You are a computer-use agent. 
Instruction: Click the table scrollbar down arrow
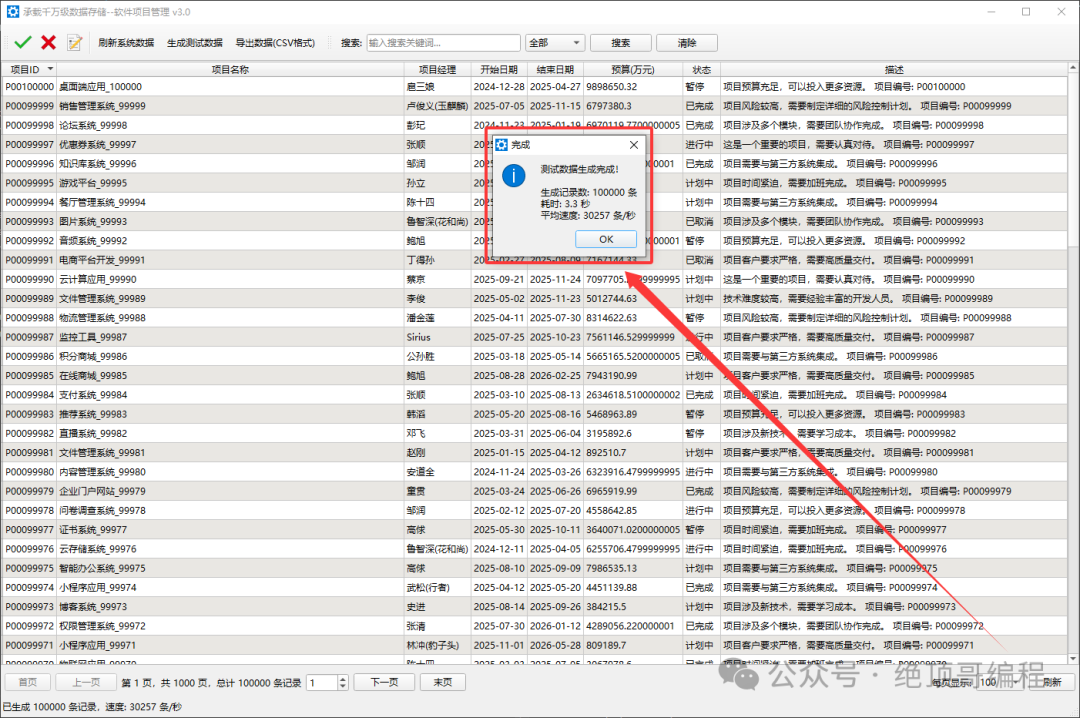[1073, 659]
